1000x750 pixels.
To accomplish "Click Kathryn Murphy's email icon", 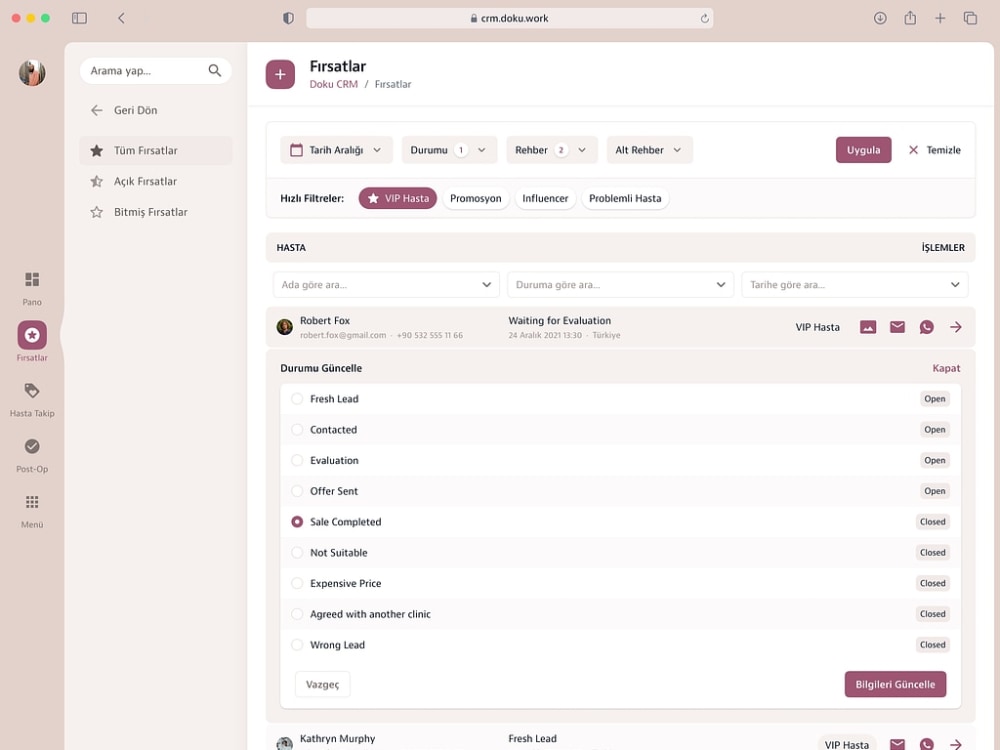I will click(897, 744).
